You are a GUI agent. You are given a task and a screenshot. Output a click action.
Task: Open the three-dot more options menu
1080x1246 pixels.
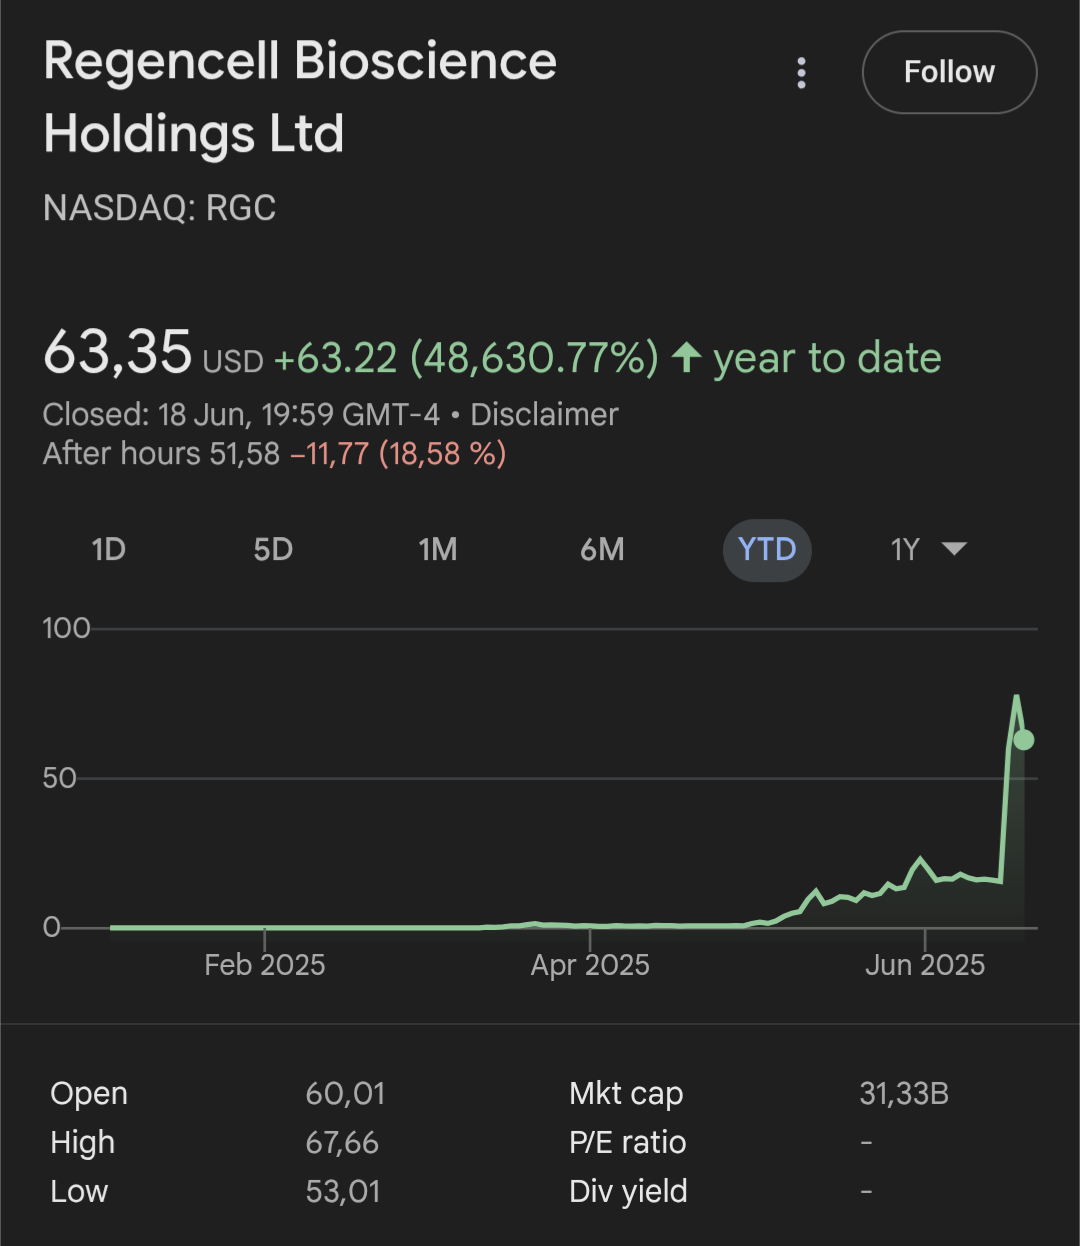click(x=801, y=73)
